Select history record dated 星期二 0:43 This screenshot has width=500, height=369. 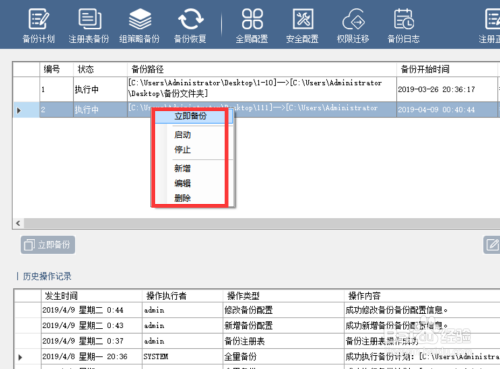pyautogui.click(x=257, y=325)
